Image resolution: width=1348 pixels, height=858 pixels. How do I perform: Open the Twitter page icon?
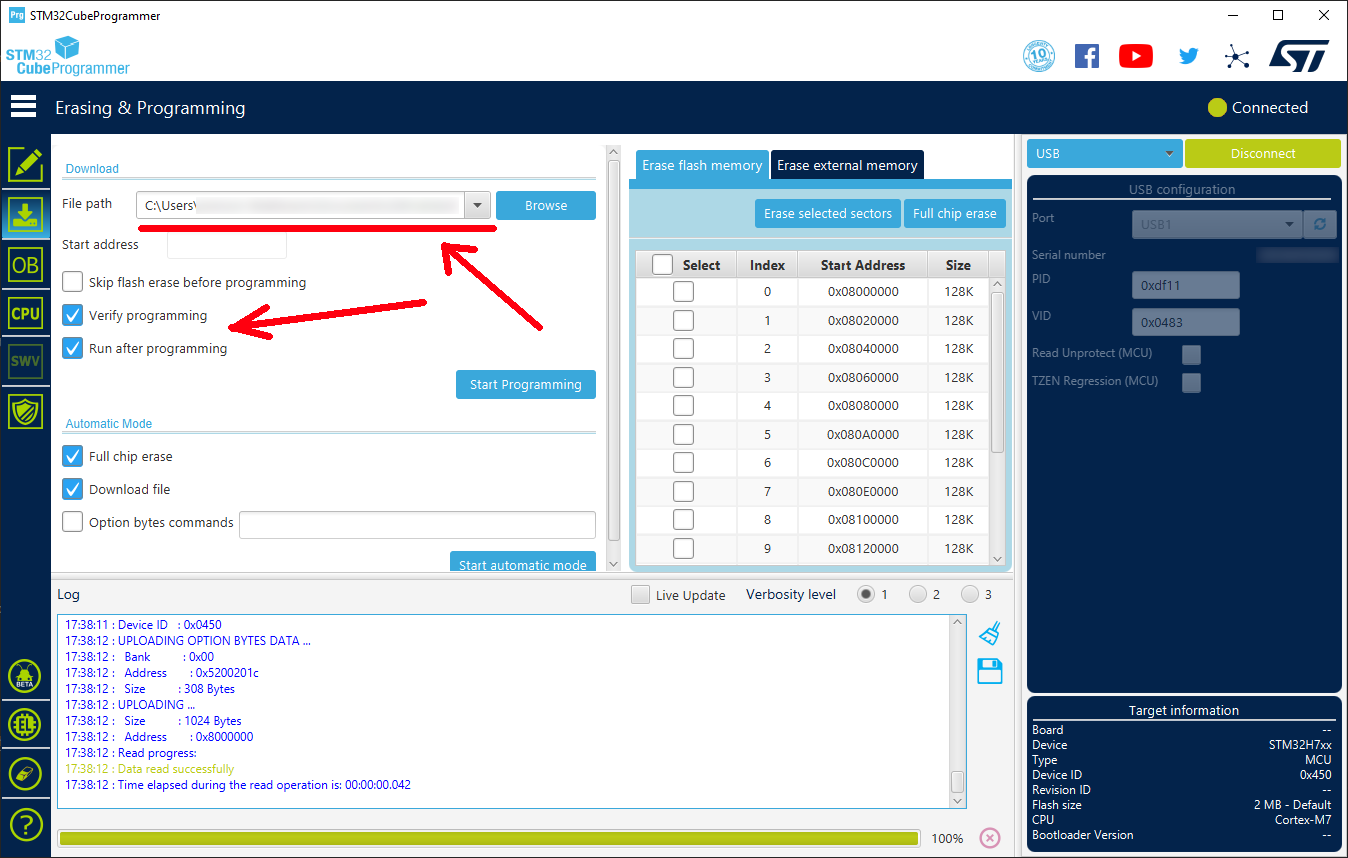[1188, 56]
